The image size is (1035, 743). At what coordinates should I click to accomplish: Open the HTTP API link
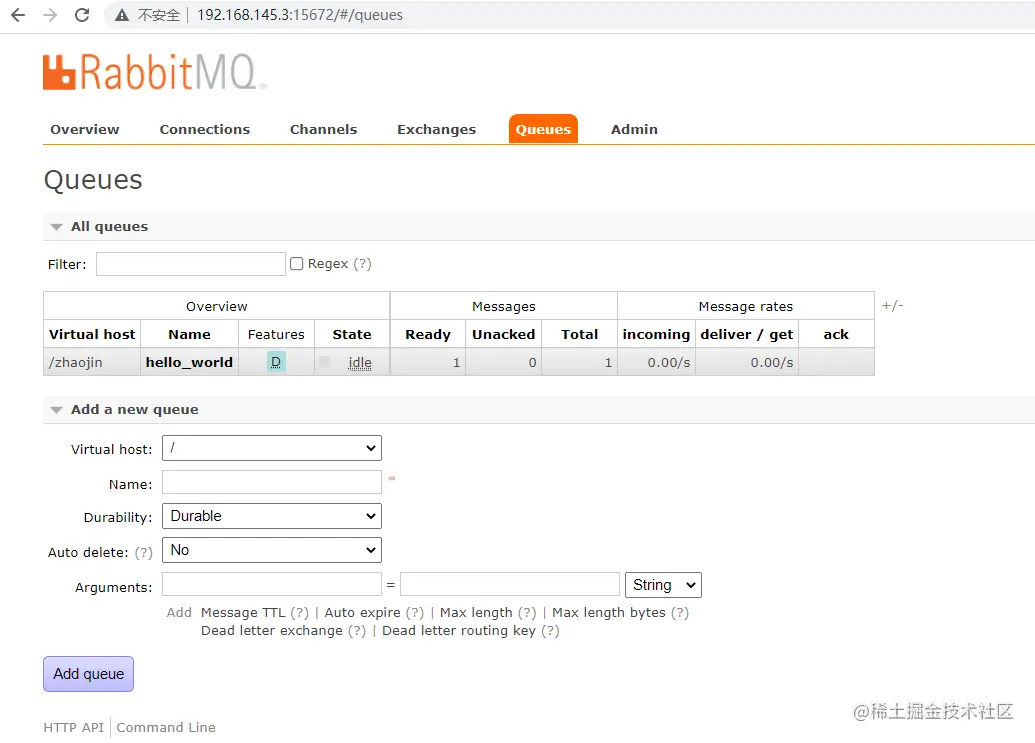(73, 727)
